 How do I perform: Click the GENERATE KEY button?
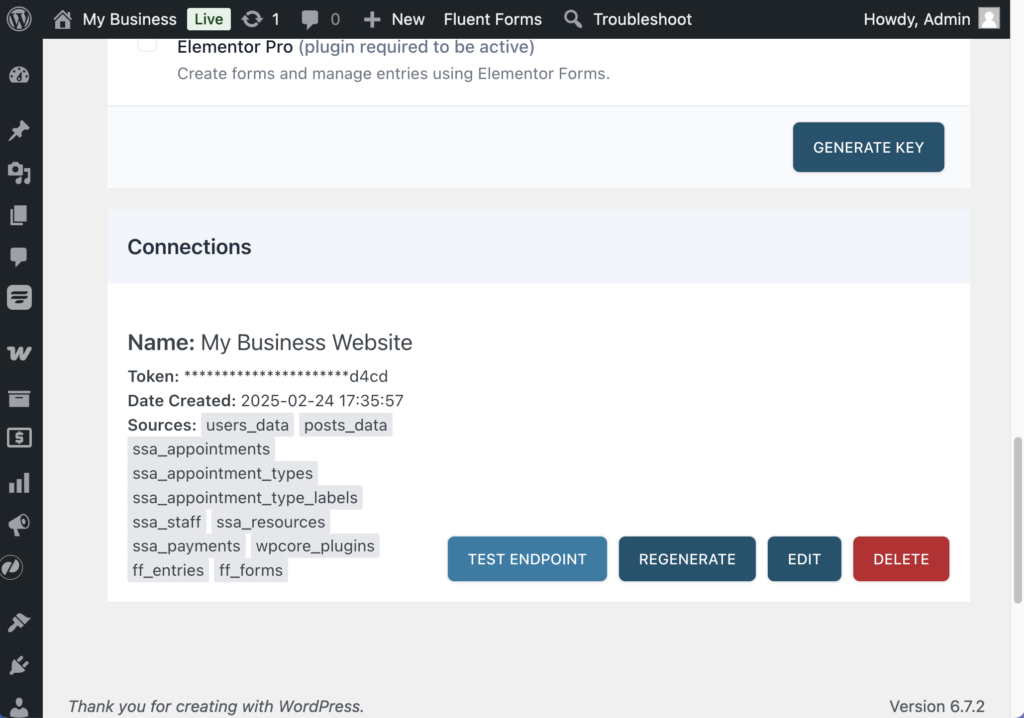[868, 147]
